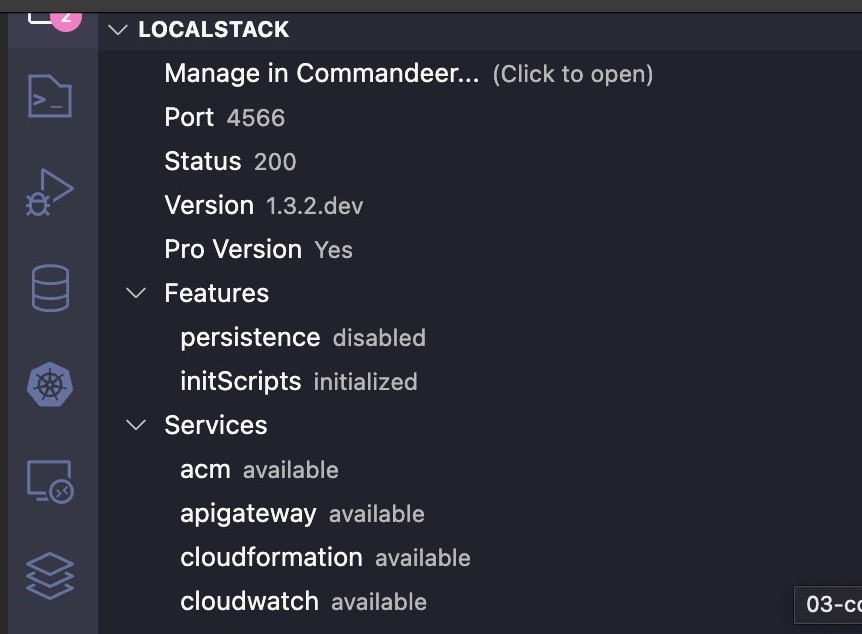Select the cloudformation available service
862x634 pixels.
480,558
